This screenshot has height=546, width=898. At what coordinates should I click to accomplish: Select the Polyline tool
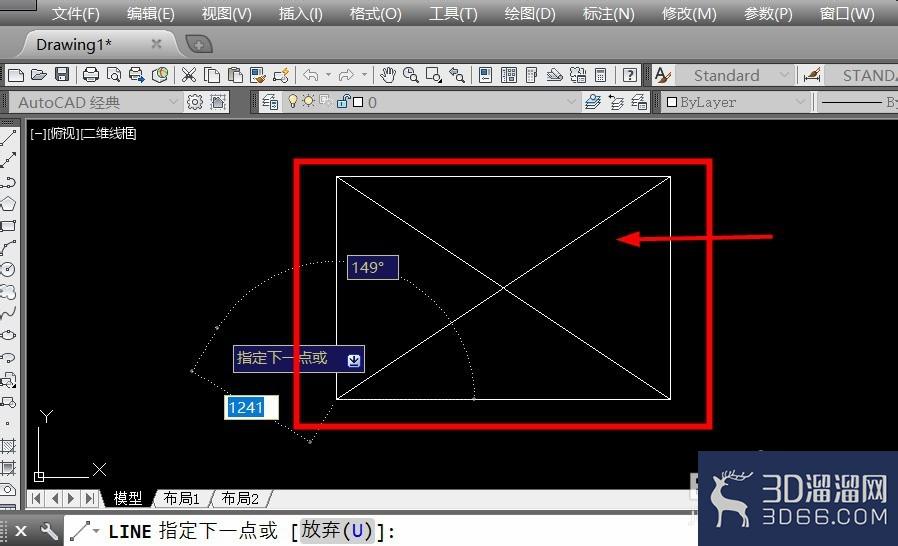tap(8, 182)
